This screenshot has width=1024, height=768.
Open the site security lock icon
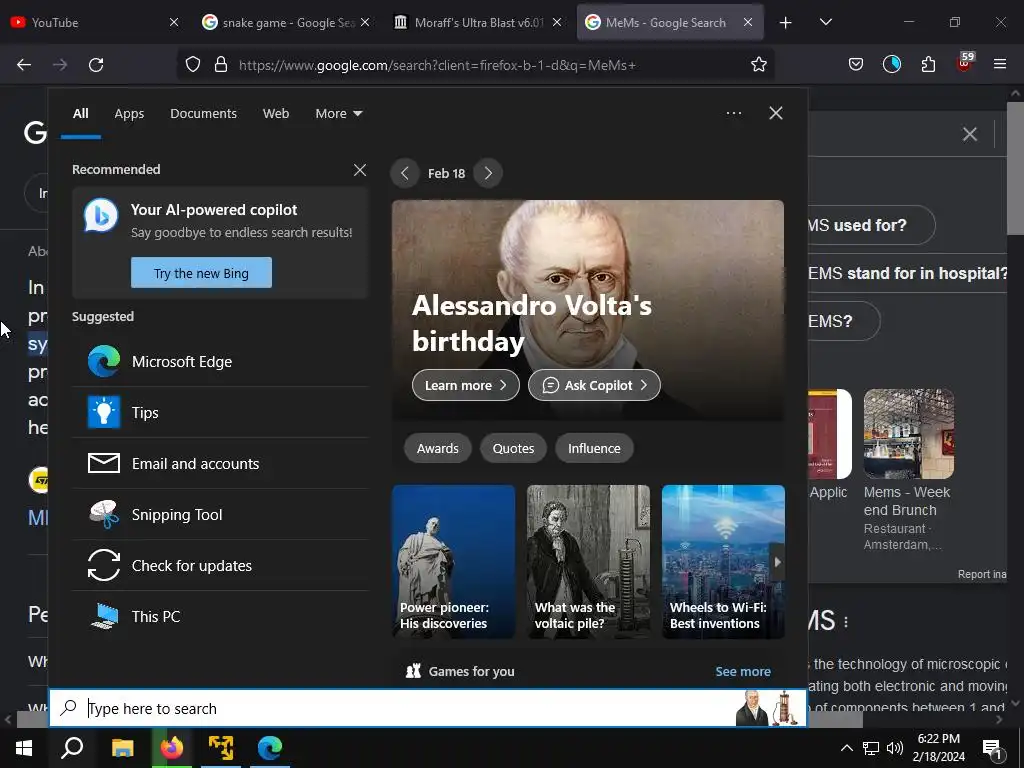(221, 65)
